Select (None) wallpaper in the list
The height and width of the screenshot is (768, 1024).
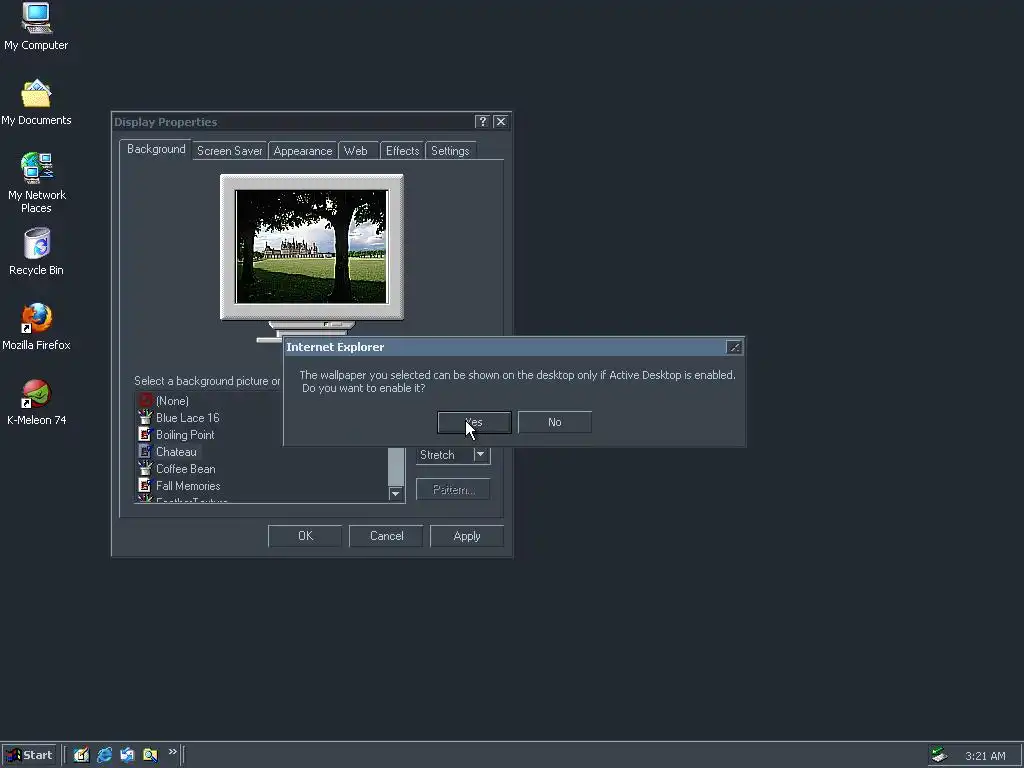172,401
